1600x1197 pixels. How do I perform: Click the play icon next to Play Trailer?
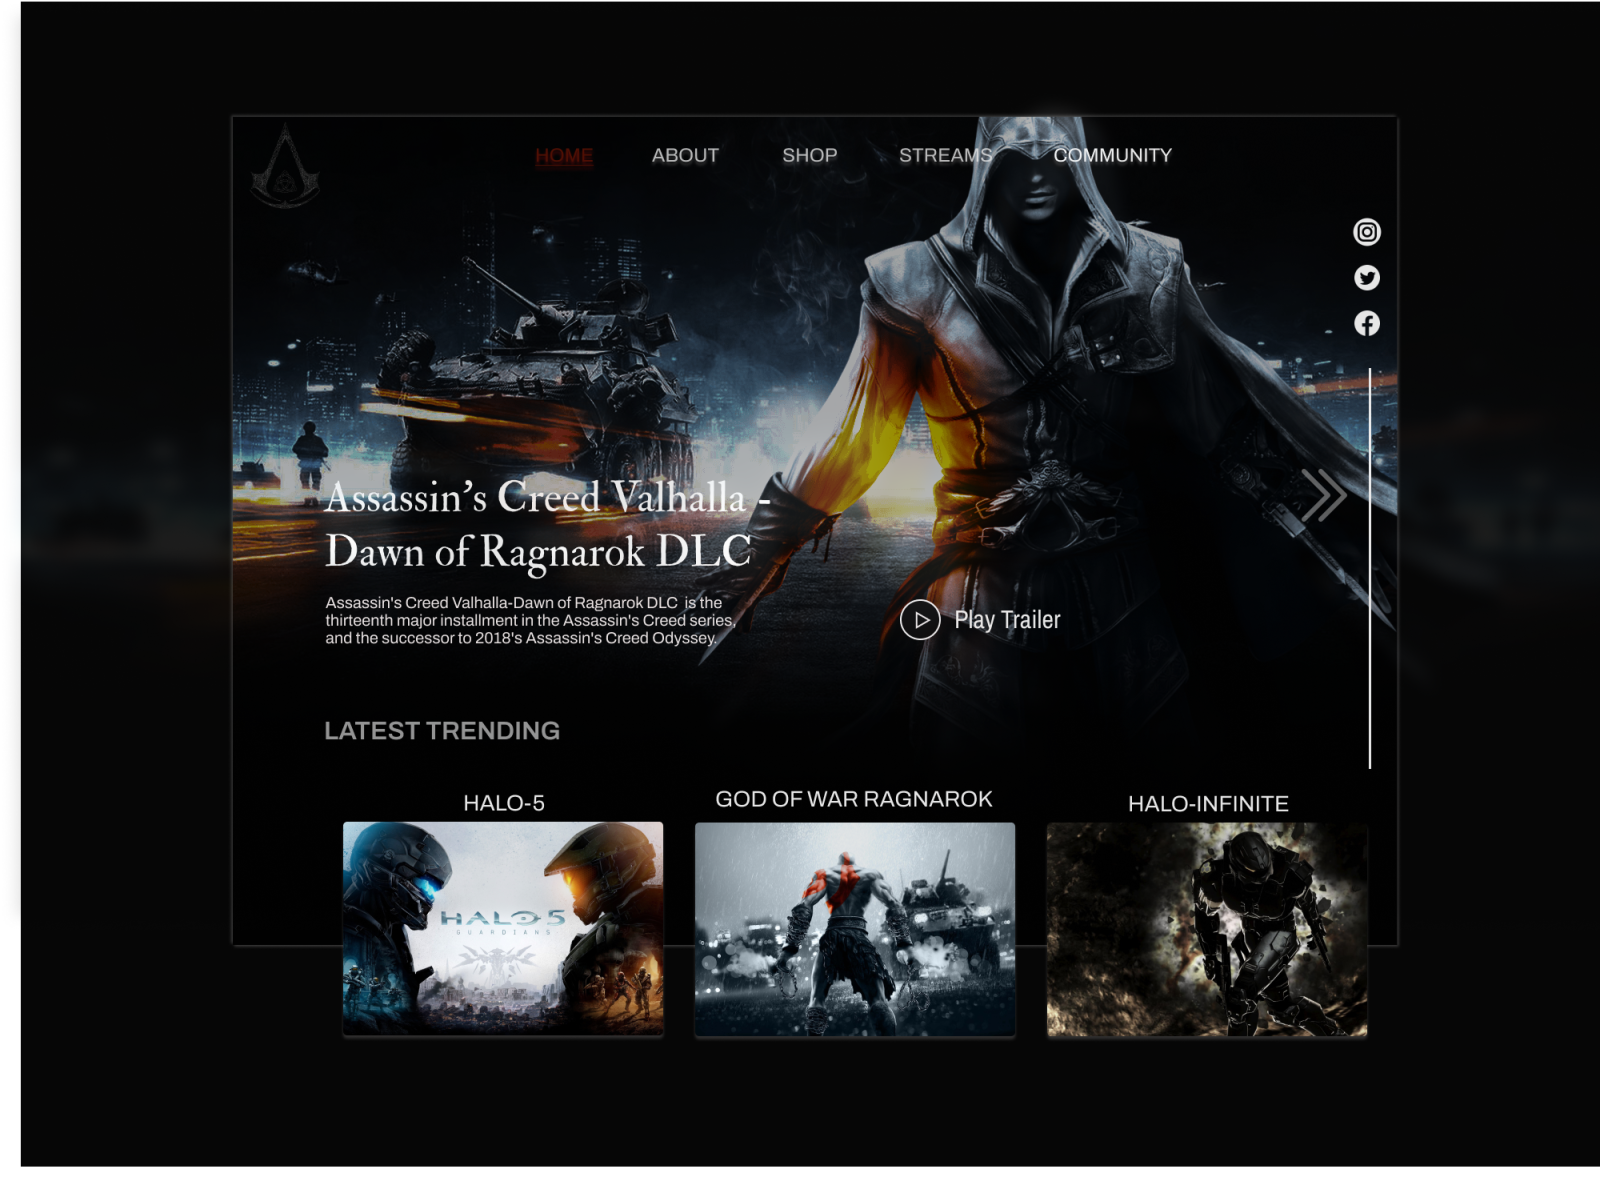pyautogui.click(x=921, y=619)
